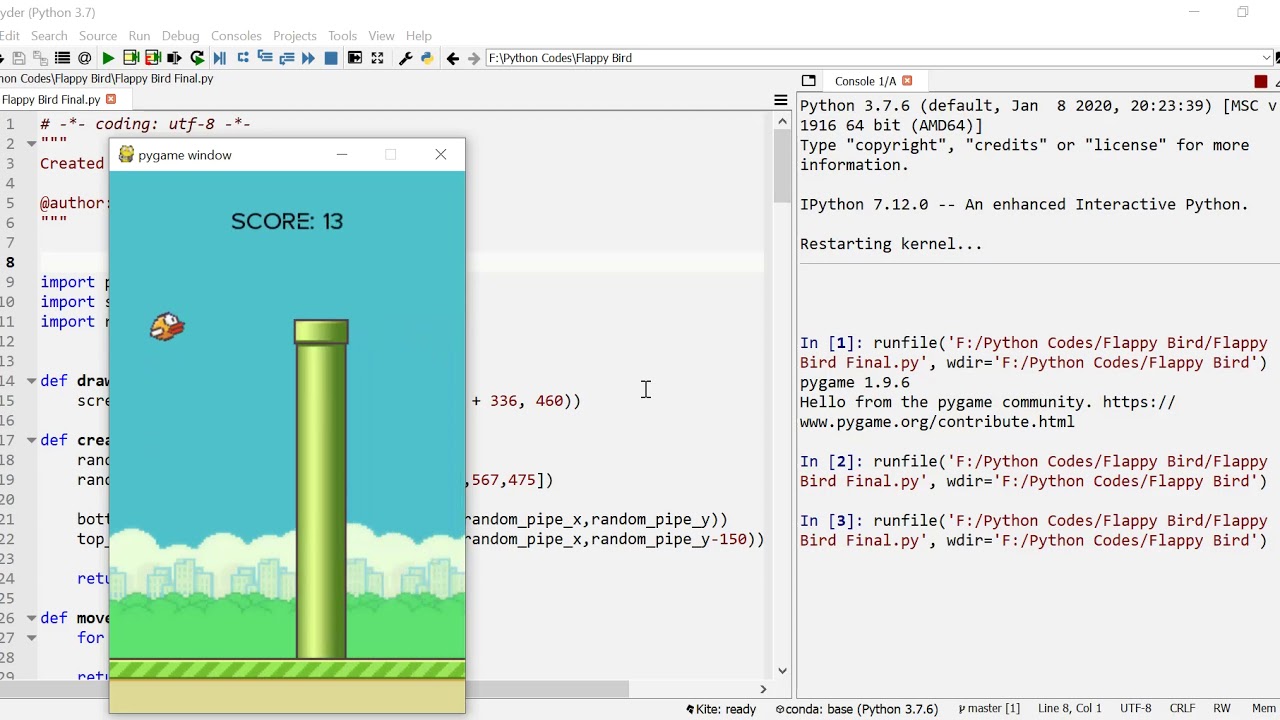1280x720 pixels.
Task: Maximize current pane icon
Action: click(x=355, y=58)
